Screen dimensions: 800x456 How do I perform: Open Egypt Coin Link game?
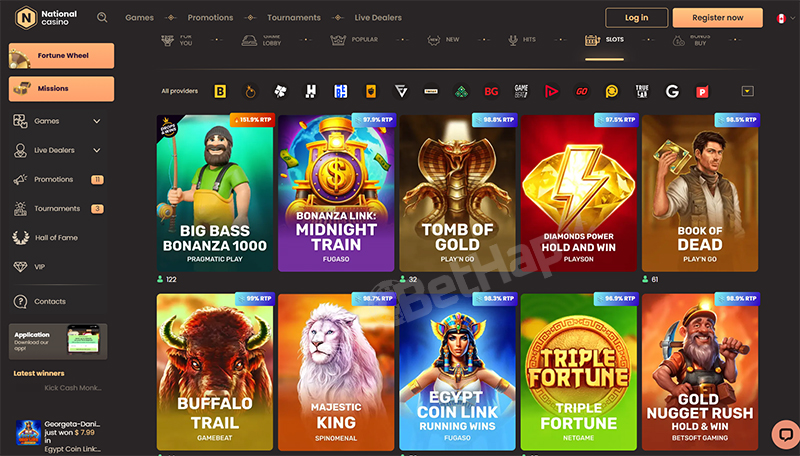click(458, 372)
